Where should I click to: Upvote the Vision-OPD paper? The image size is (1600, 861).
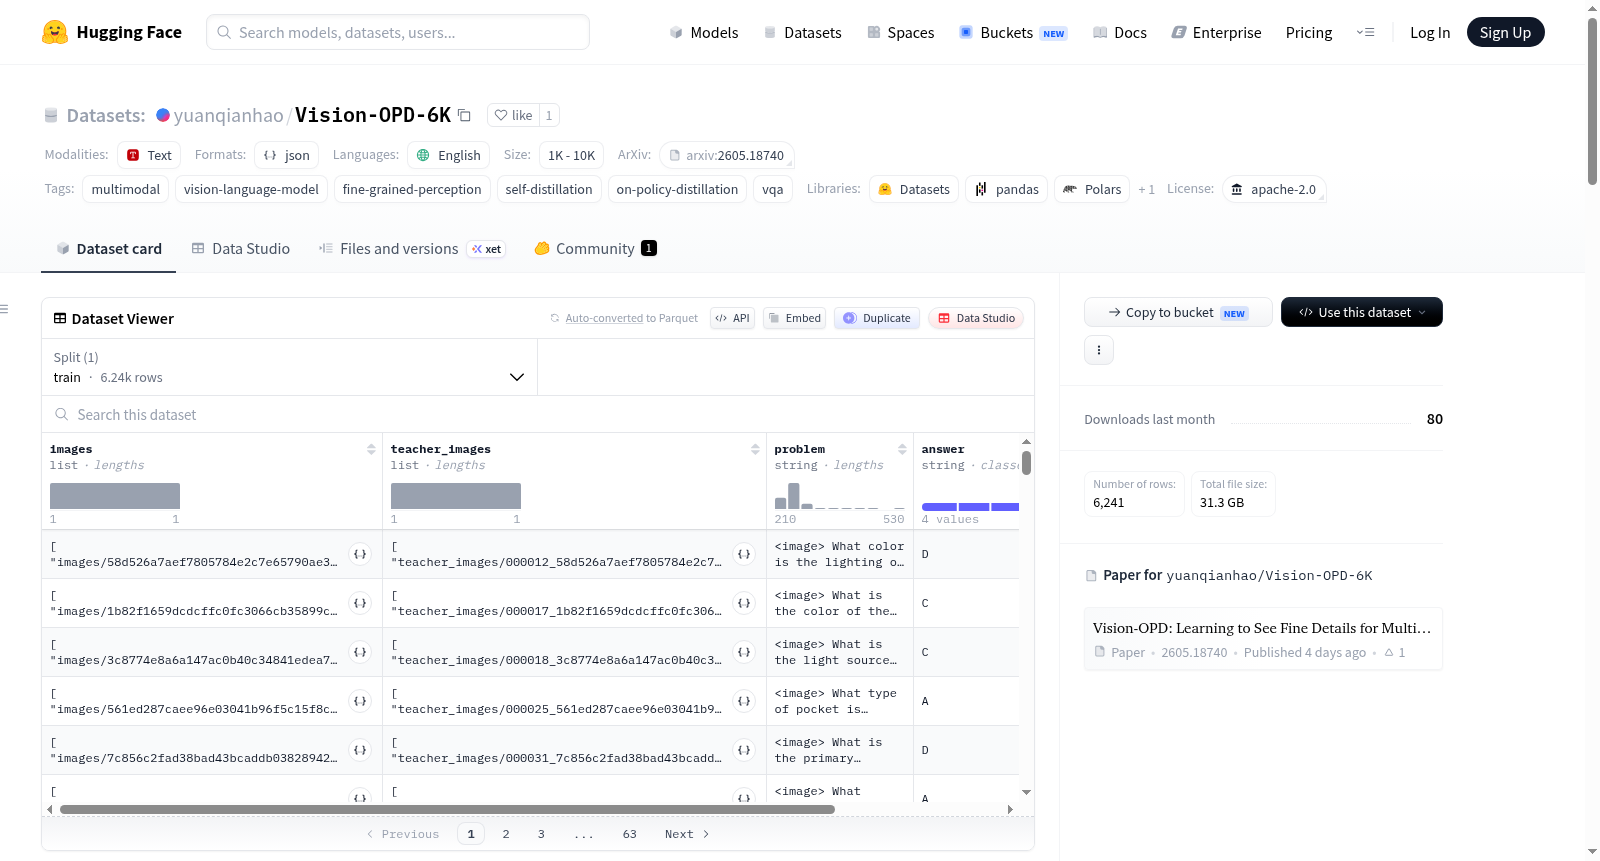point(1395,652)
